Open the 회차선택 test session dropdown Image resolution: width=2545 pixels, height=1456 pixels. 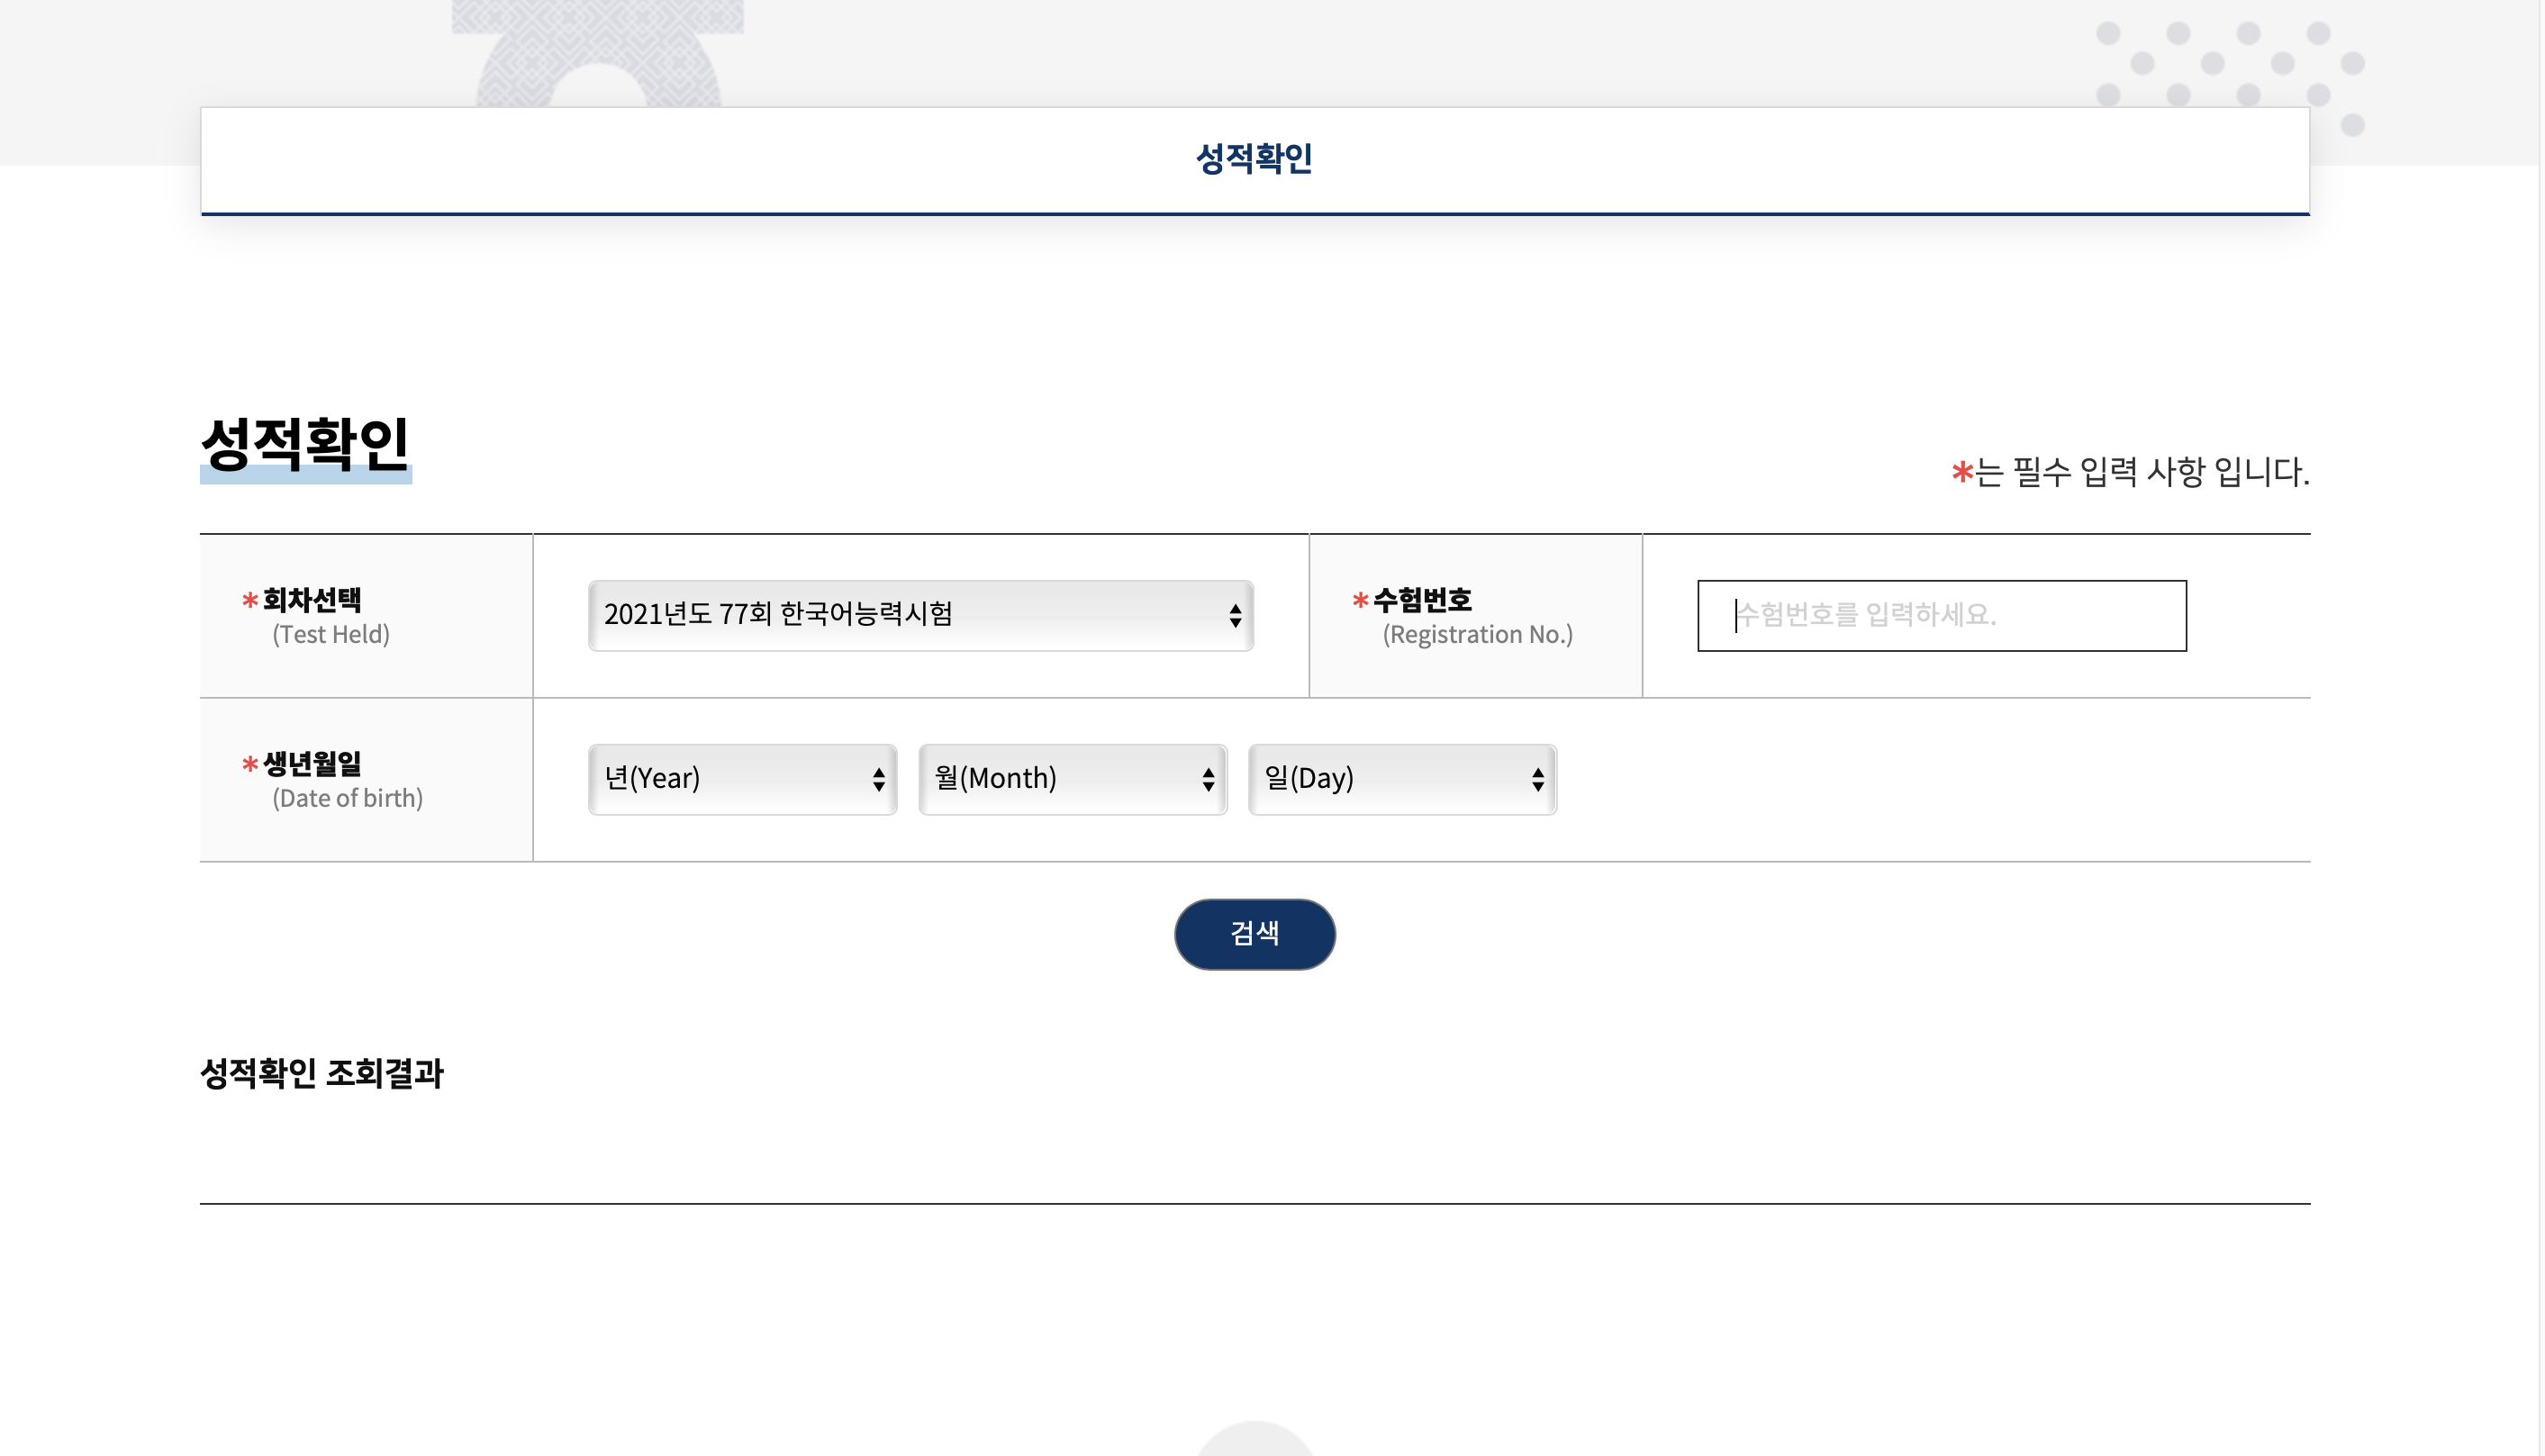tap(920, 615)
